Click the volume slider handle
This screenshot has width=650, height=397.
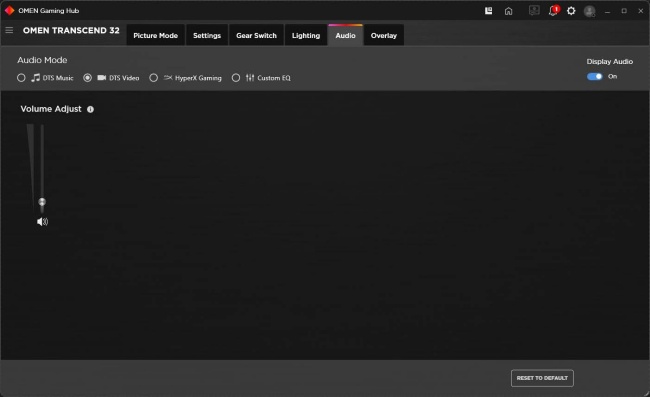(42, 202)
